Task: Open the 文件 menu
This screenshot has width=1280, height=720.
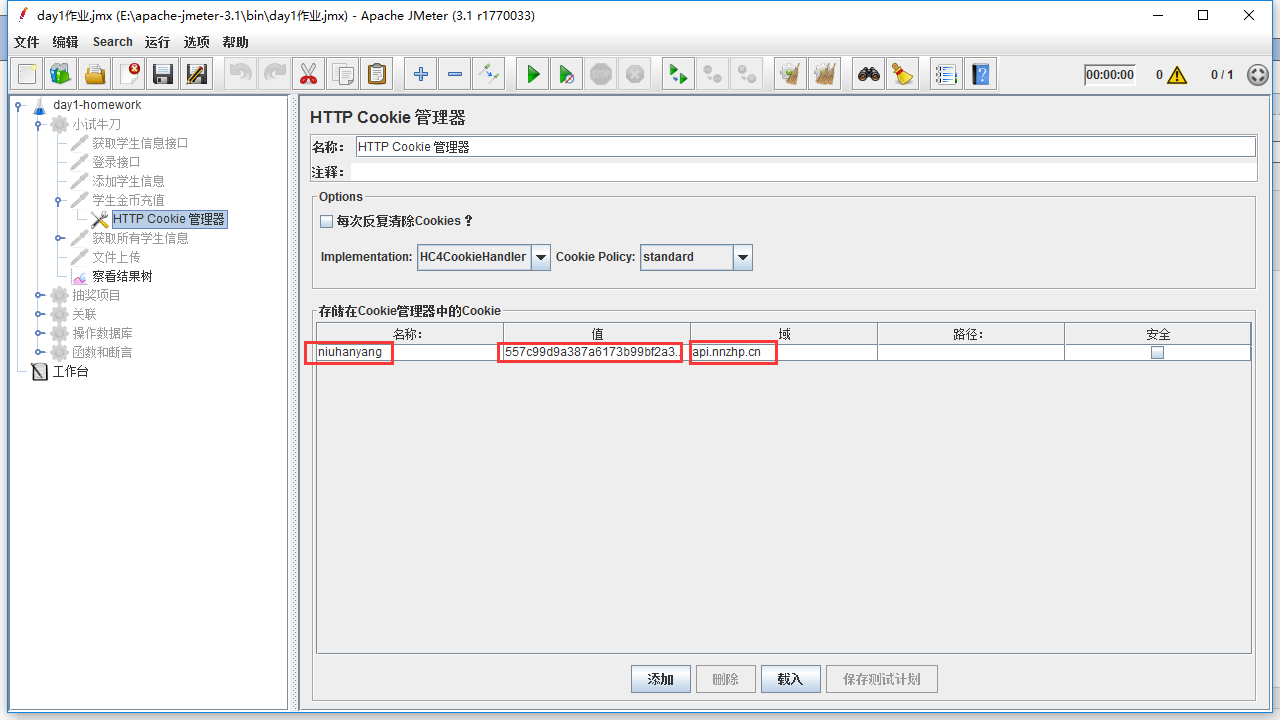Action: point(26,42)
